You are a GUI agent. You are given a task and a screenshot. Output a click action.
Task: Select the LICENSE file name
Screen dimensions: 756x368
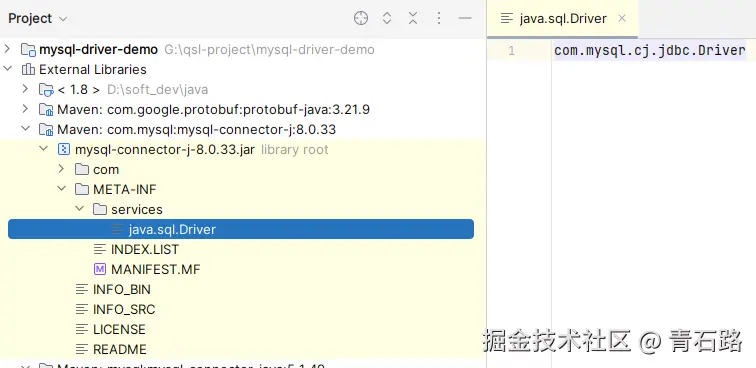click(119, 329)
